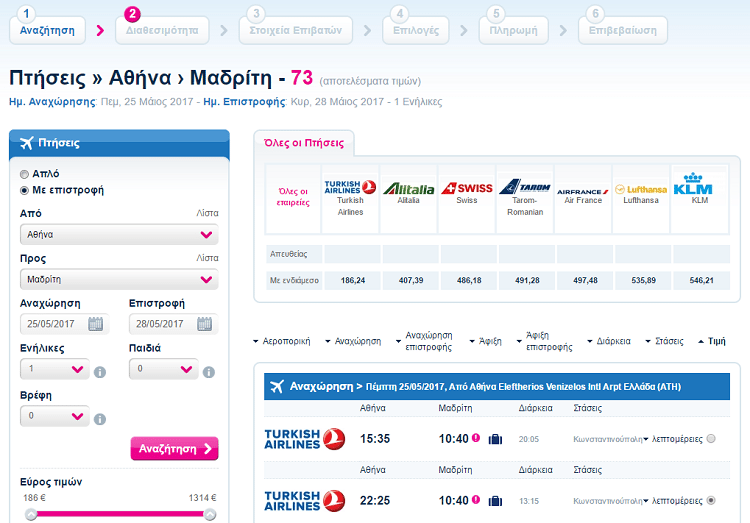Click the pink warning icon on 15:35 flight arrival
750x523 pixels.
(x=476, y=437)
